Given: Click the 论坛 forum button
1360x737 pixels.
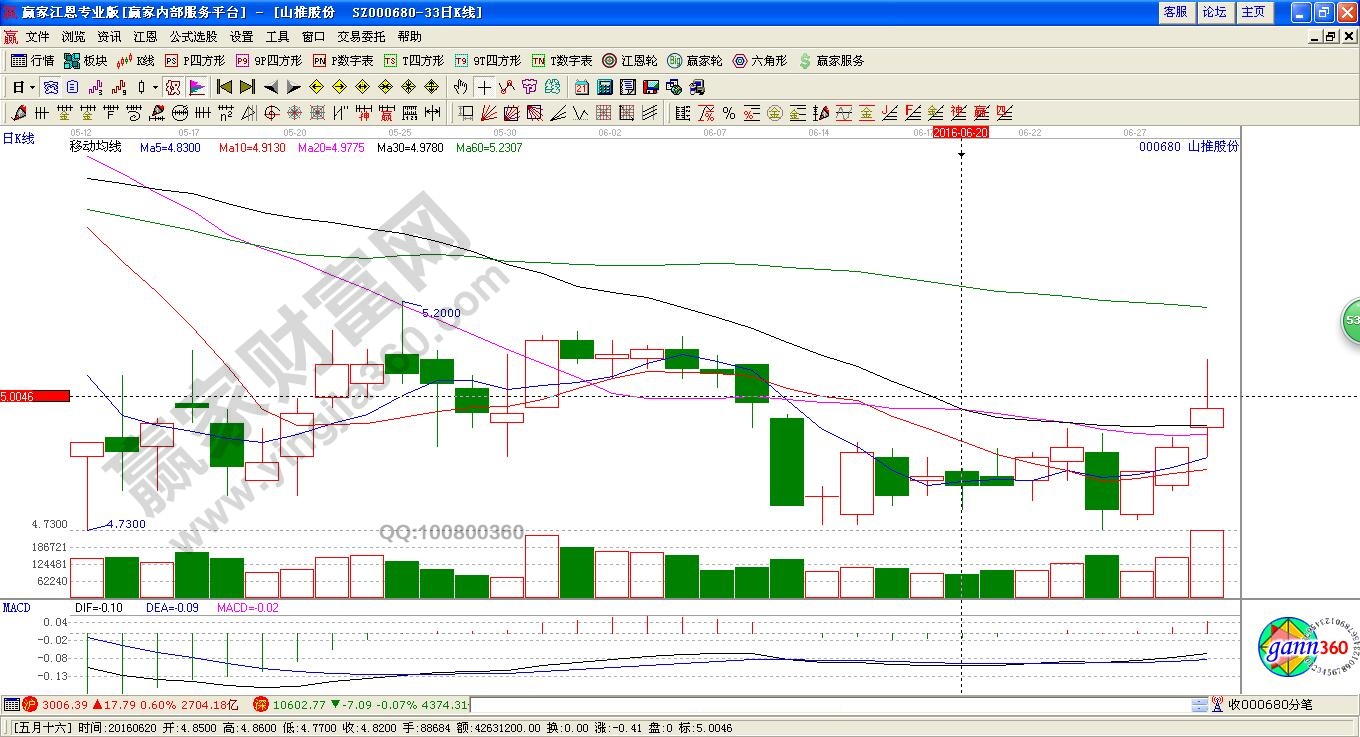Looking at the screenshot, I should (1214, 12).
